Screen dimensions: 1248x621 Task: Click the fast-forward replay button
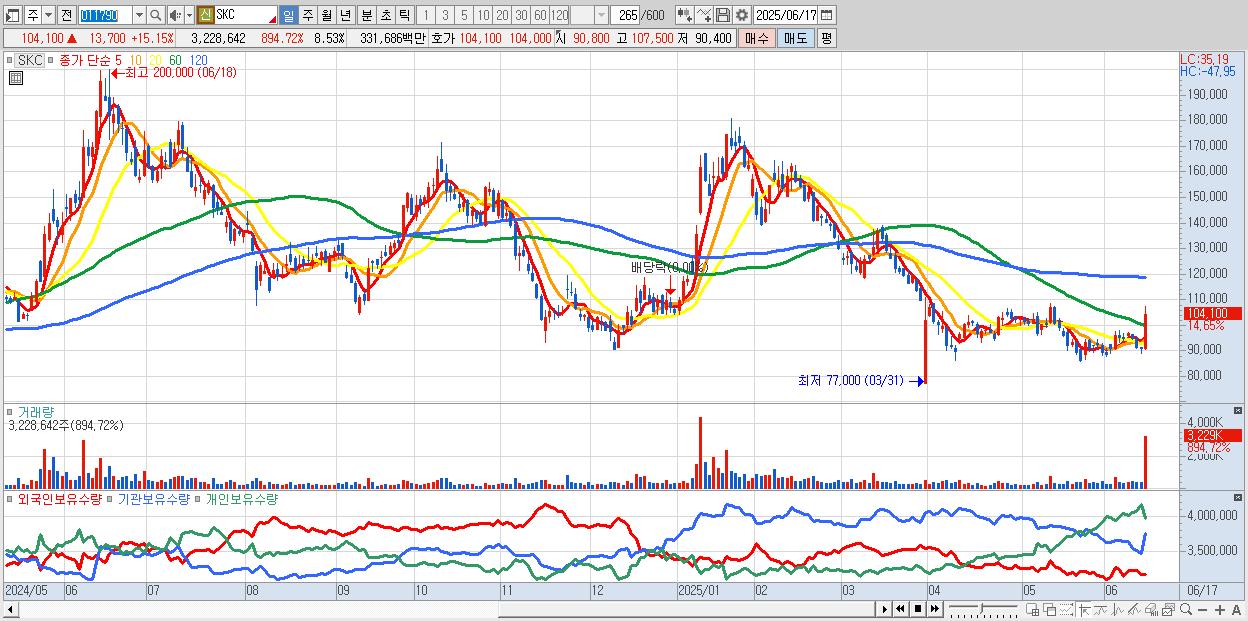[x=935, y=609]
